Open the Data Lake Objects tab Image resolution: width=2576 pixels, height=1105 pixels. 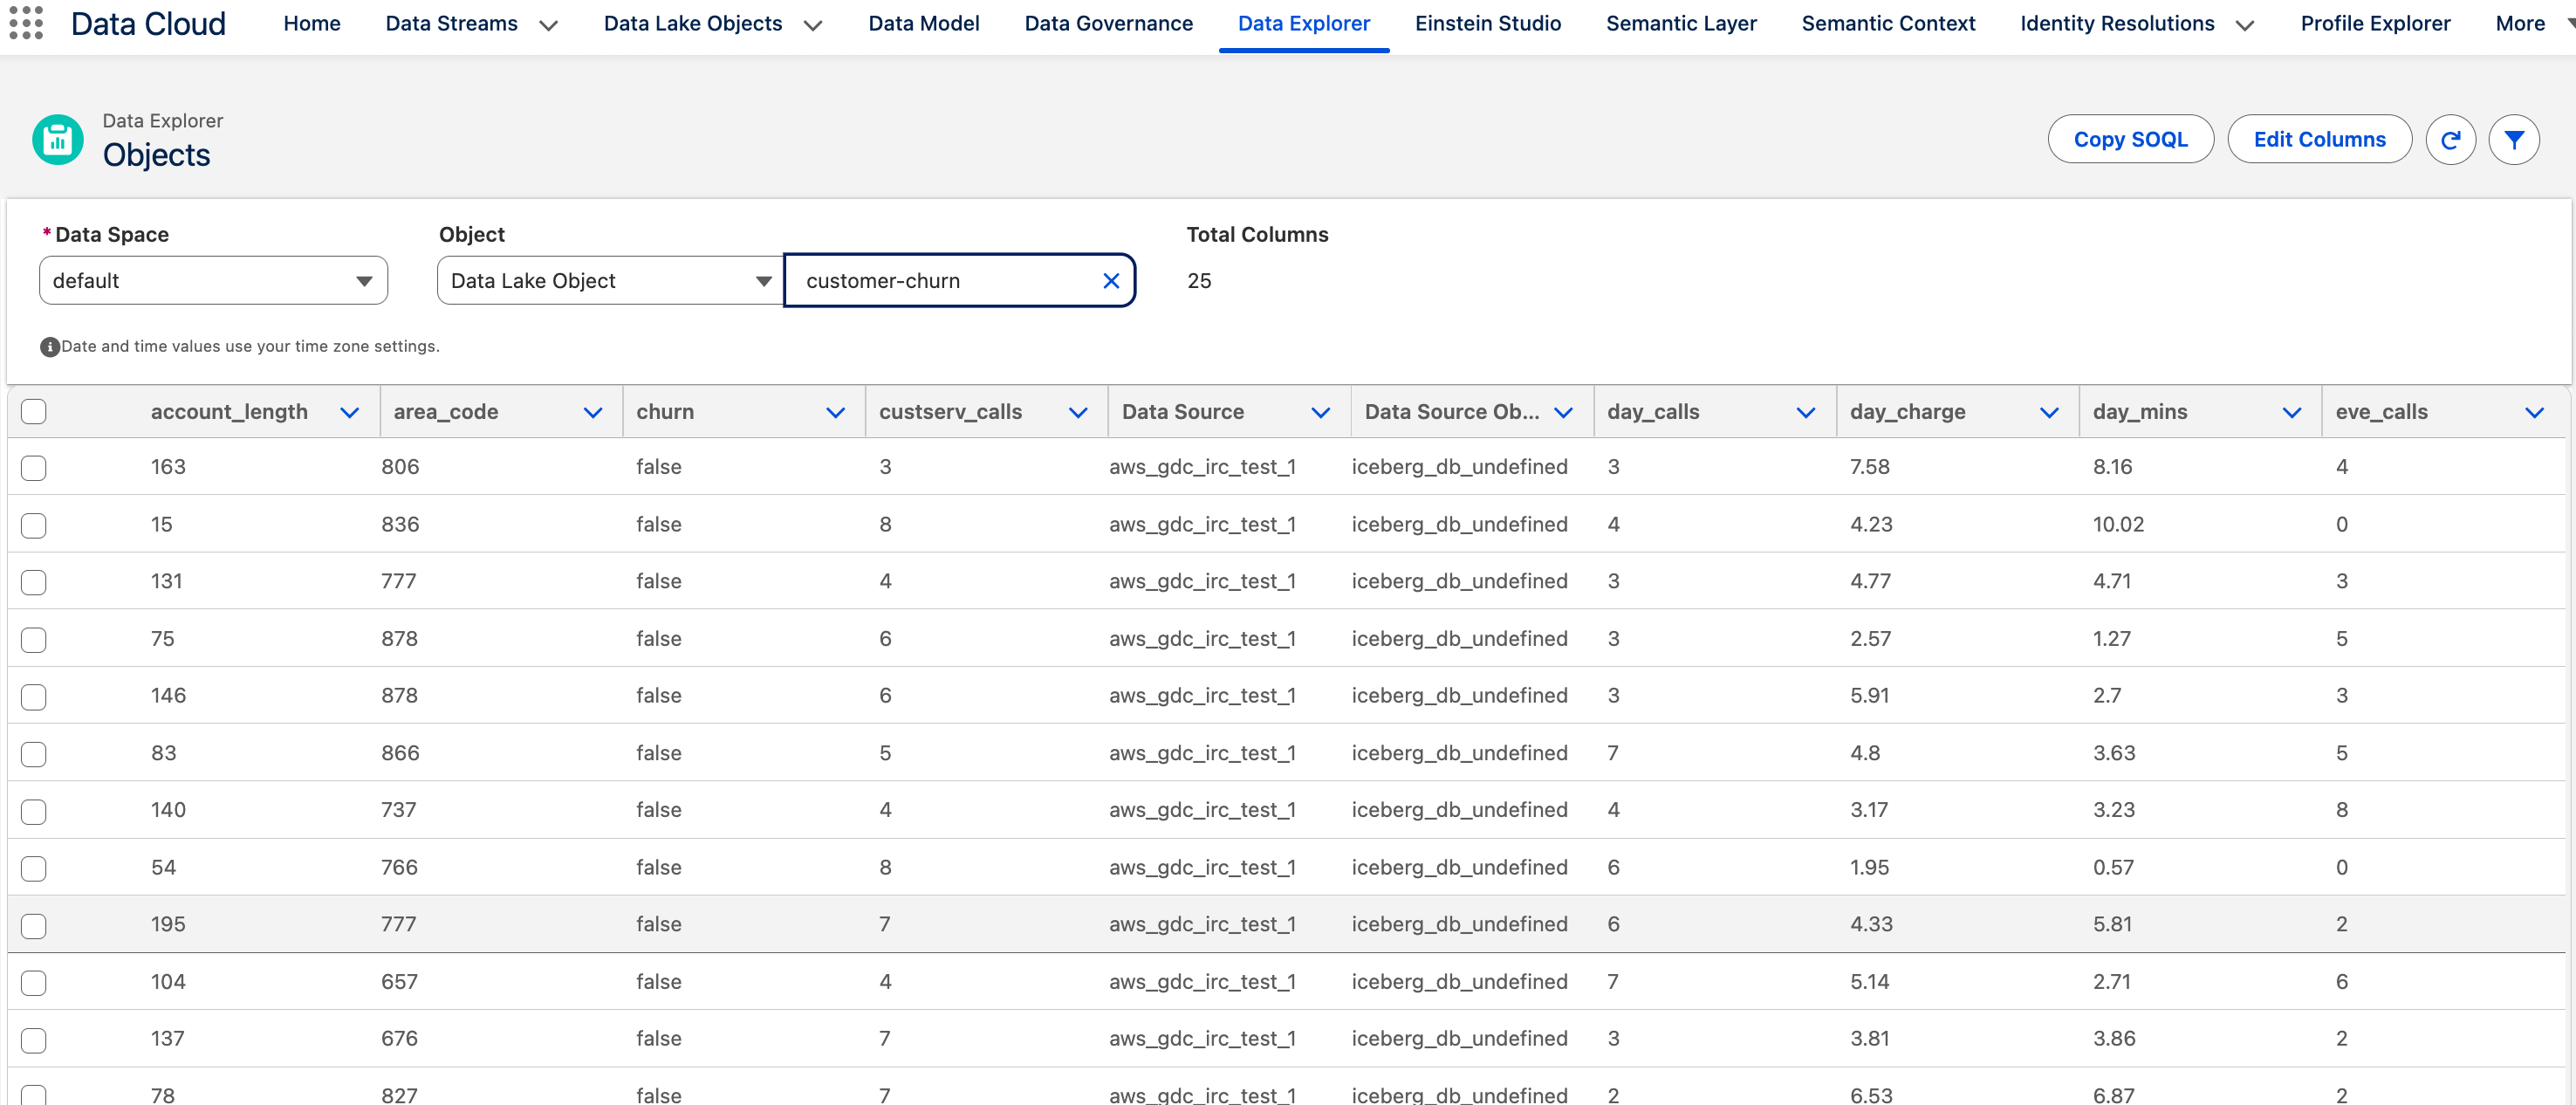coord(693,24)
